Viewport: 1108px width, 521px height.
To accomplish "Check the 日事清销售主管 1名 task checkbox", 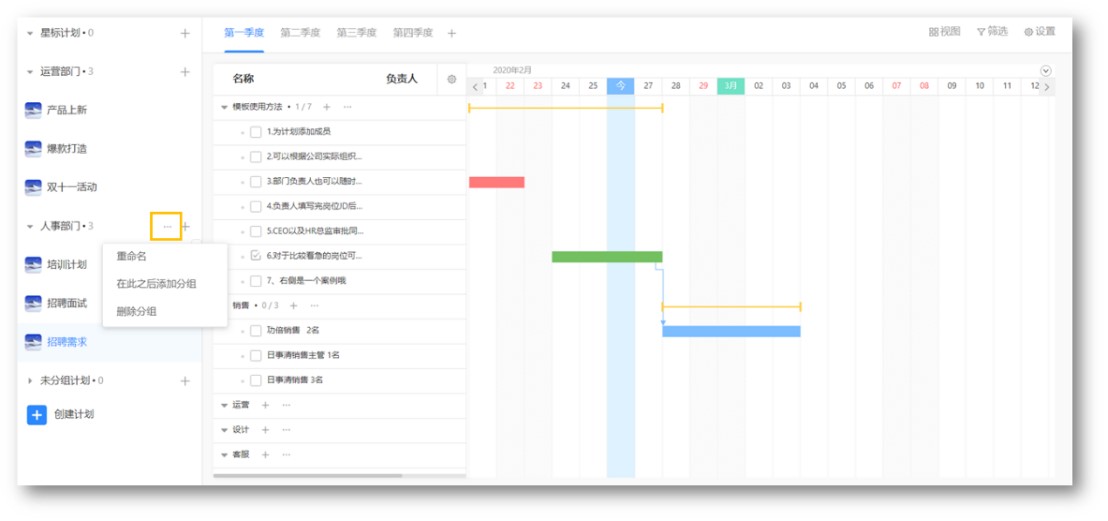I will pos(256,355).
